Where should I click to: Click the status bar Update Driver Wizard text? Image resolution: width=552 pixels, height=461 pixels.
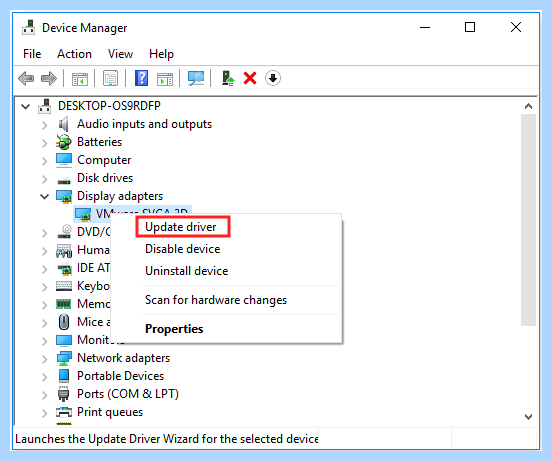tap(167, 439)
